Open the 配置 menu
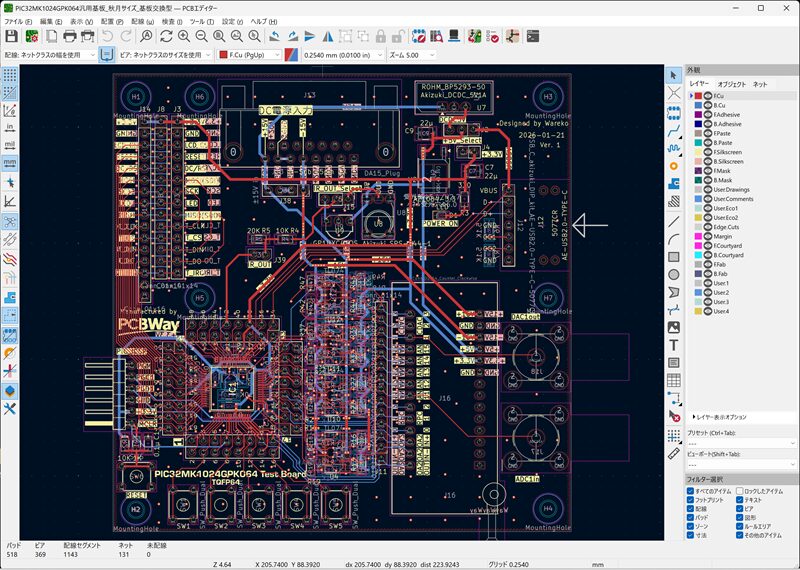 [x=112, y=21]
